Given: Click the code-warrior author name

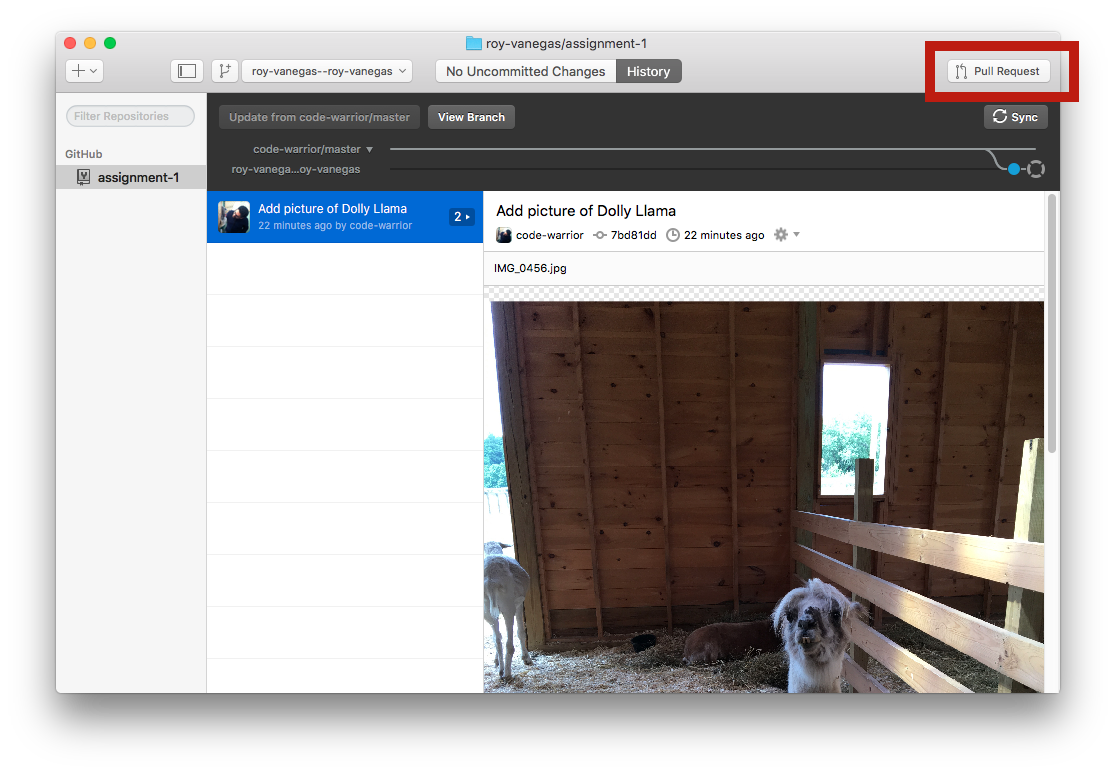Looking at the screenshot, I should [x=549, y=235].
